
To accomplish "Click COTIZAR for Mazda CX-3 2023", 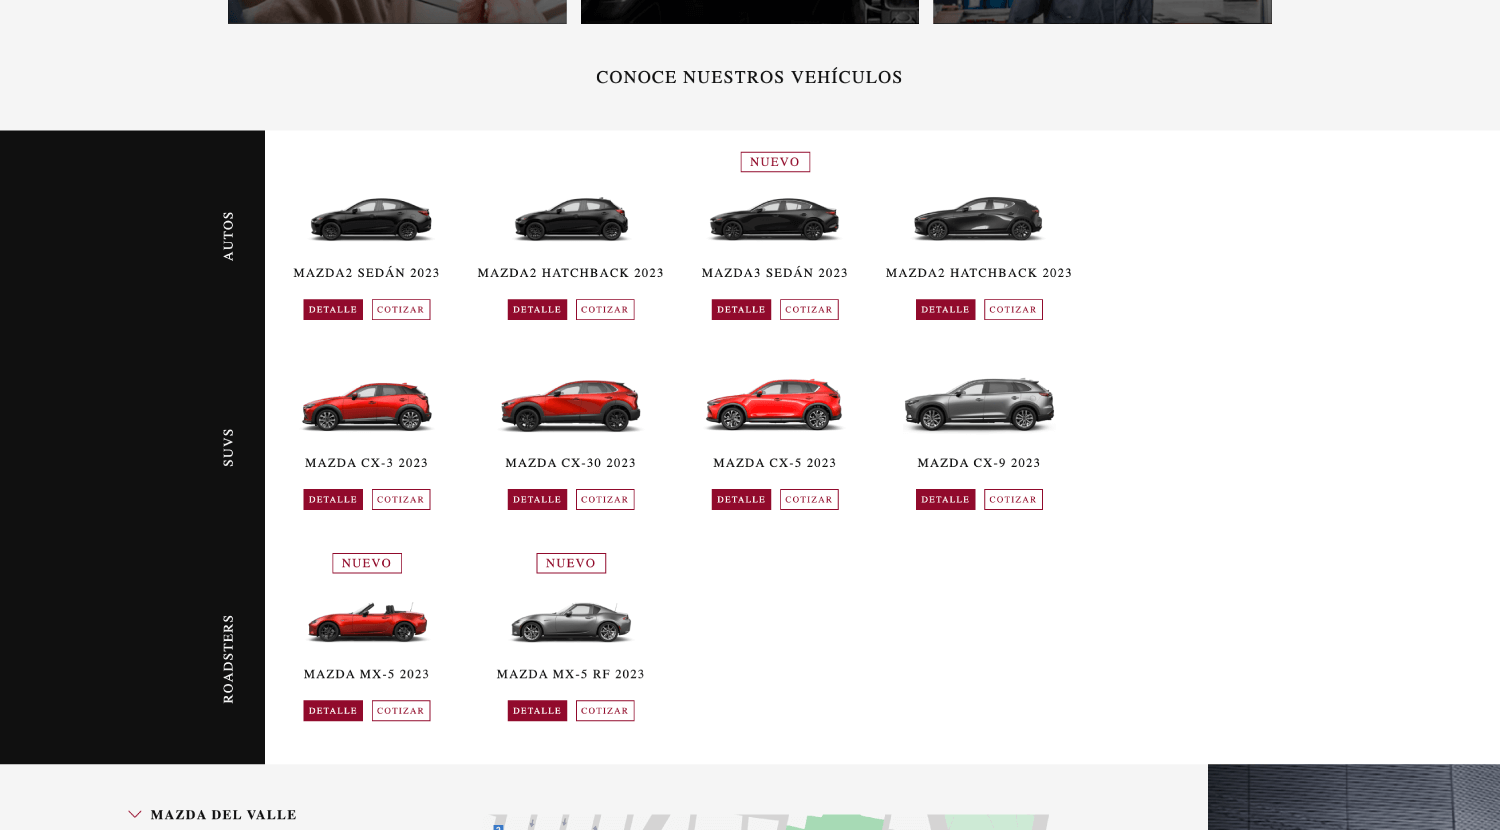I will [401, 500].
